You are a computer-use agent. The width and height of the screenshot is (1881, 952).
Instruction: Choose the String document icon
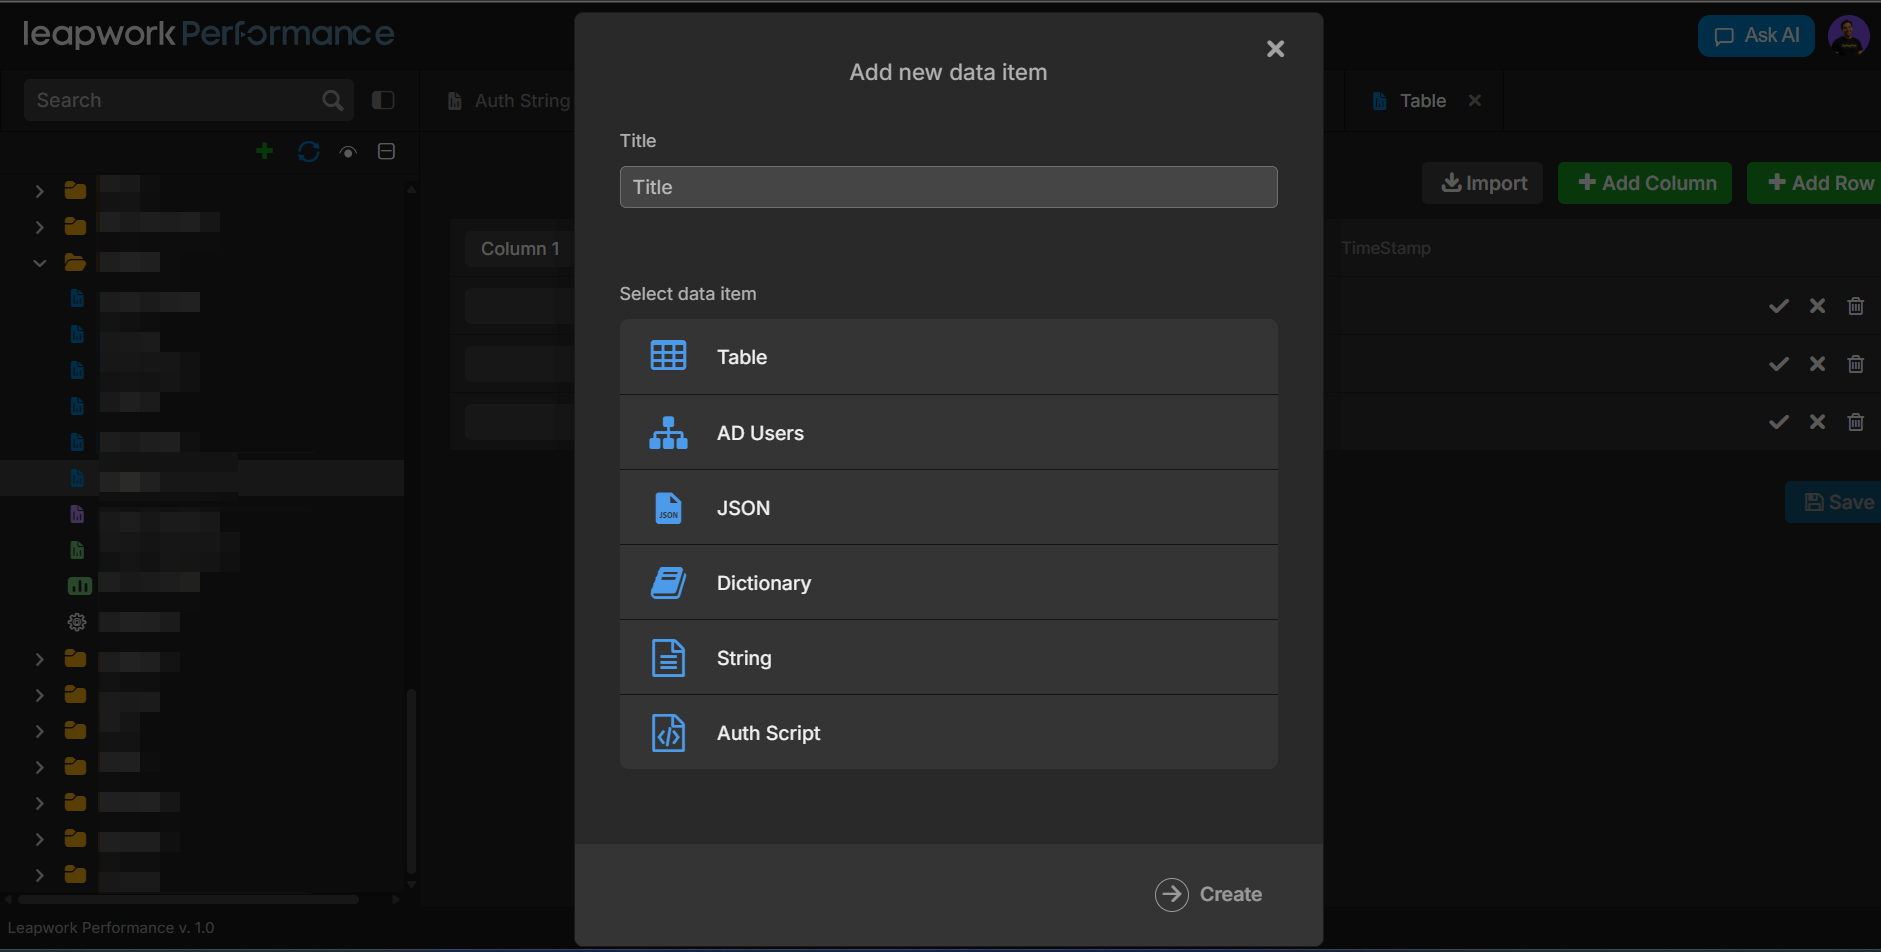668,658
